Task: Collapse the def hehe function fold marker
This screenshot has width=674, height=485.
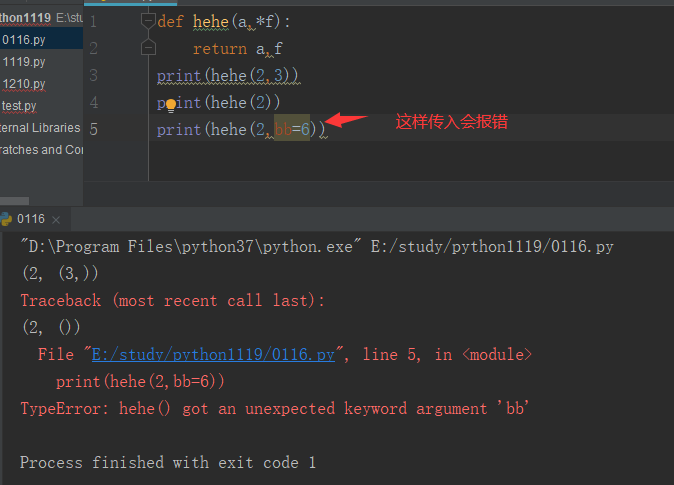Action: 148,21
